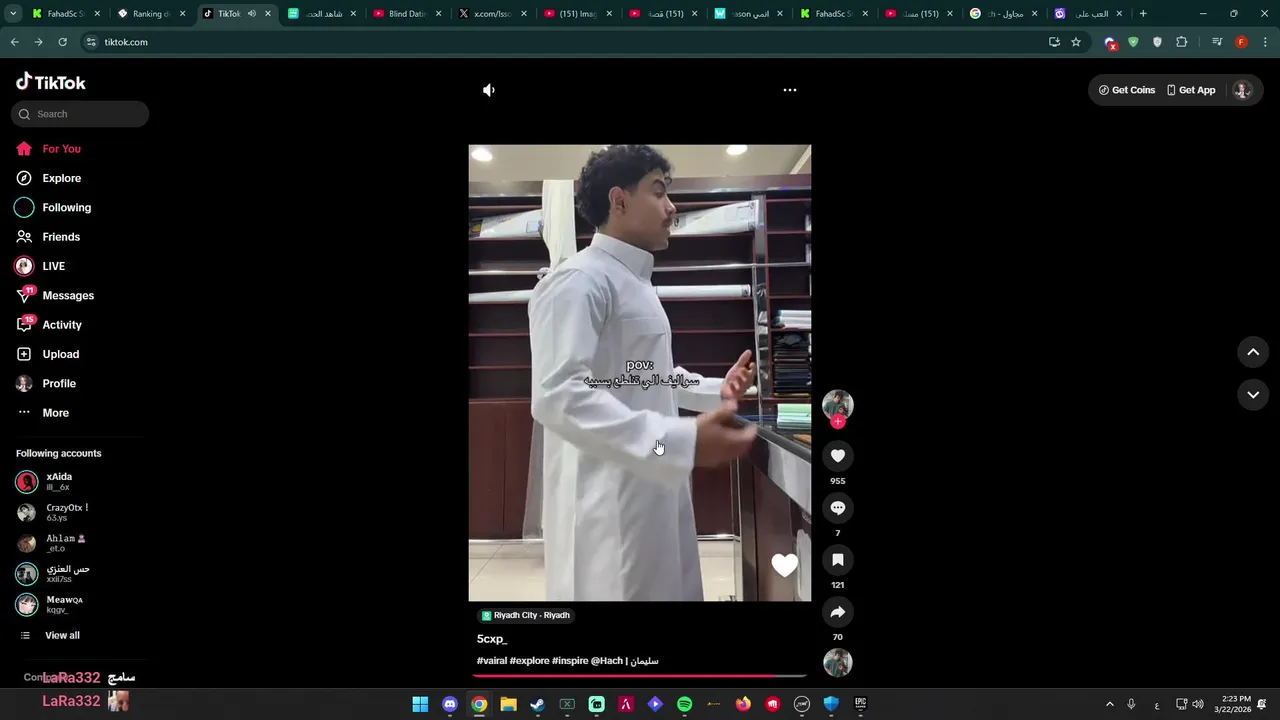Open the site info icon in address bar

[90, 42]
